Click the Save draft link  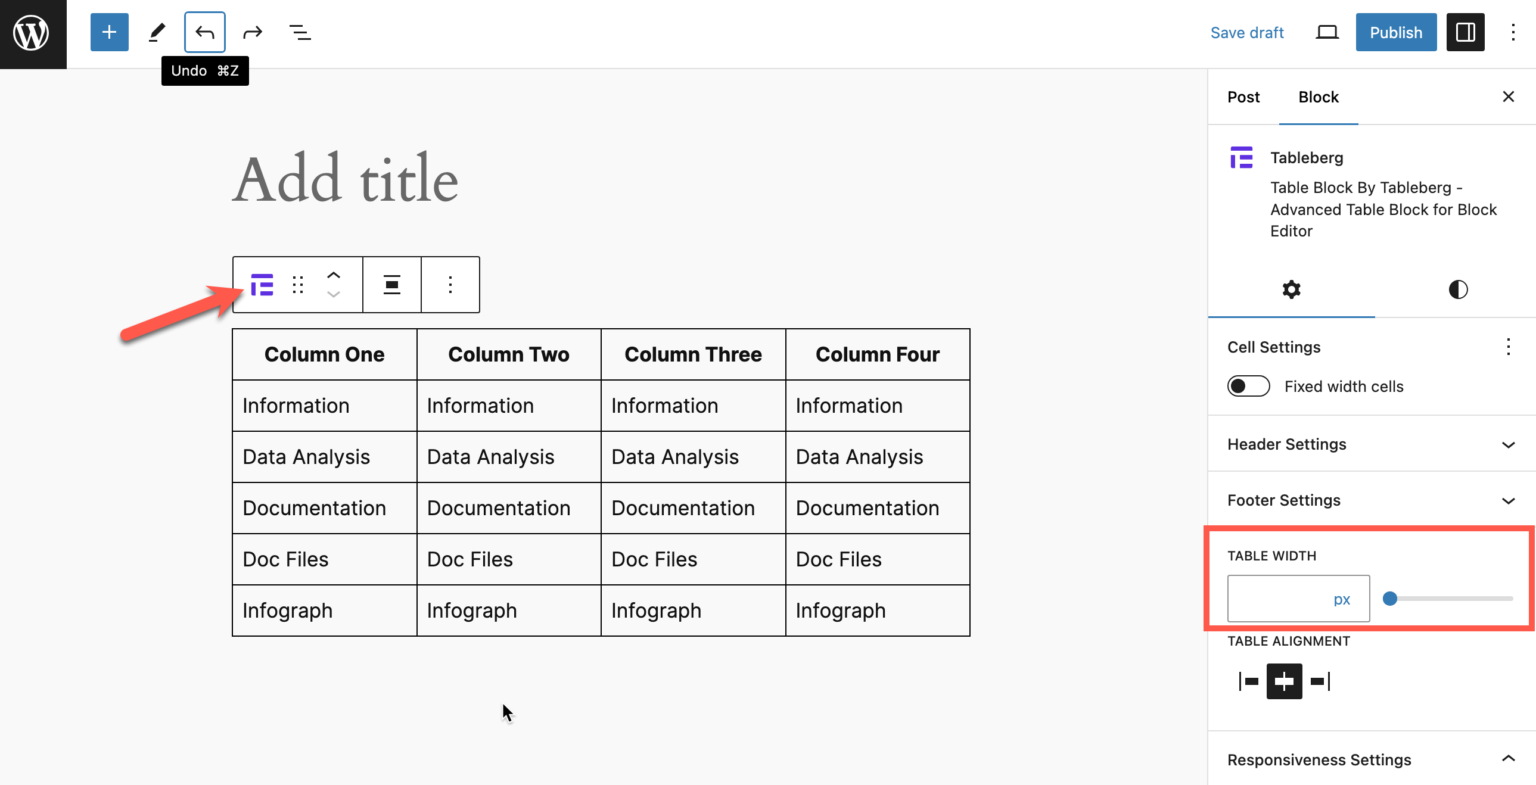1247,31
